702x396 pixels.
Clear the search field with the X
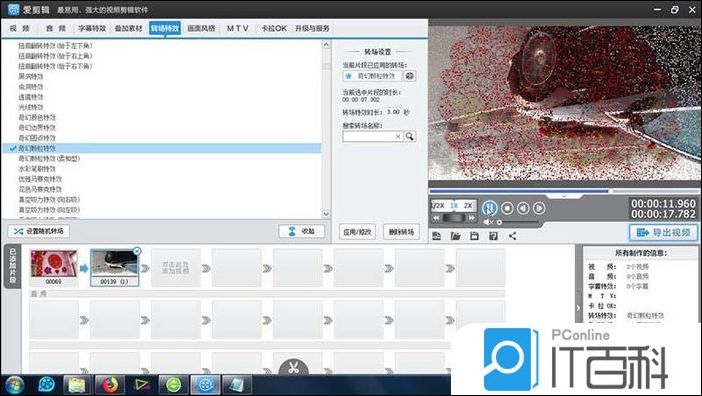tap(398, 136)
